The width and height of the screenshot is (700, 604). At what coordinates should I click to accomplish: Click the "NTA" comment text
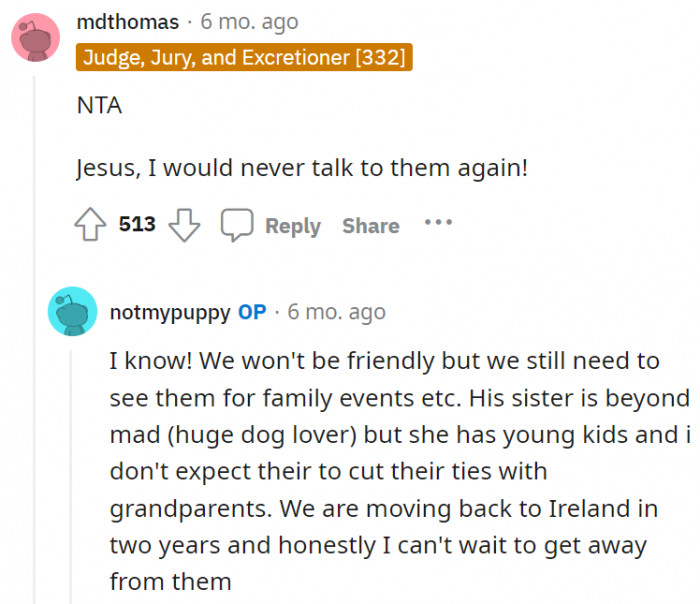(x=99, y=105)
